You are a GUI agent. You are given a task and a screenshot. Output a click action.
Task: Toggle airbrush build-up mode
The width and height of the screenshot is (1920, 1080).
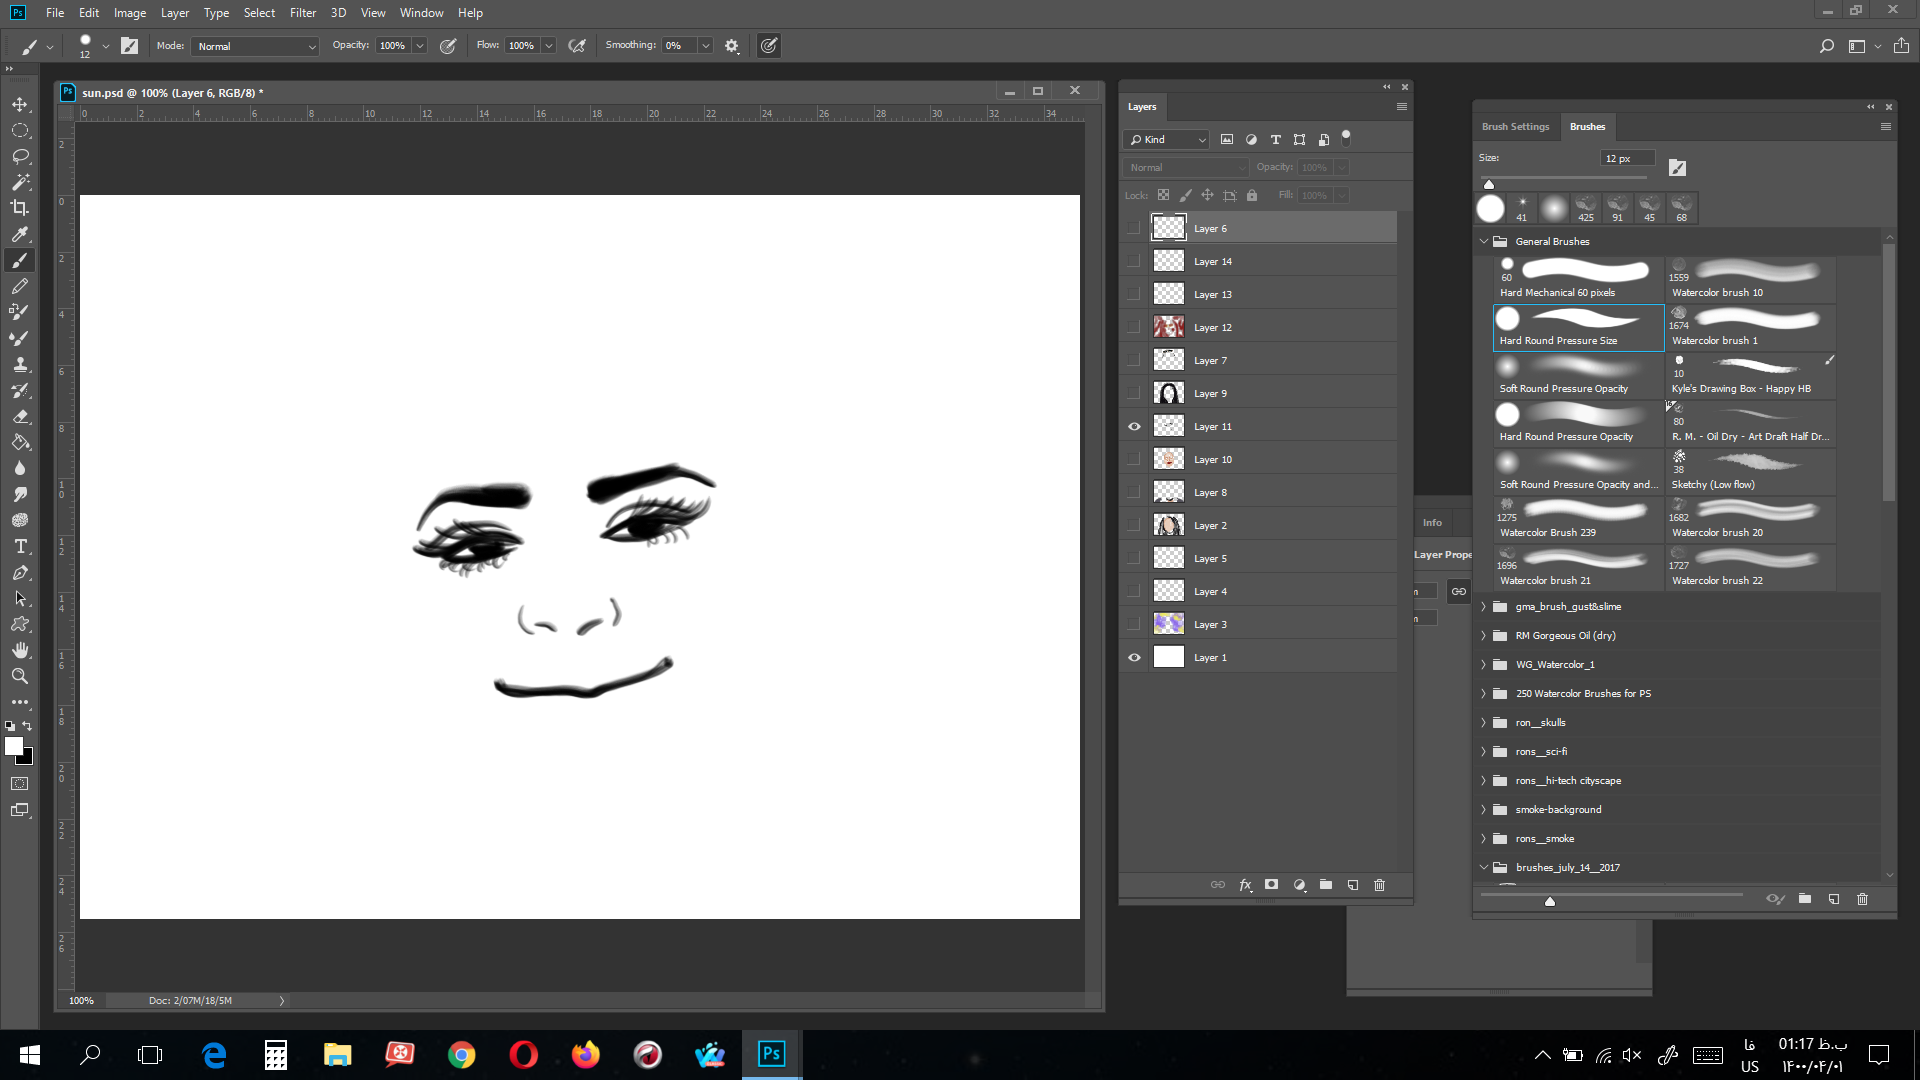click(x=577, y=46)
